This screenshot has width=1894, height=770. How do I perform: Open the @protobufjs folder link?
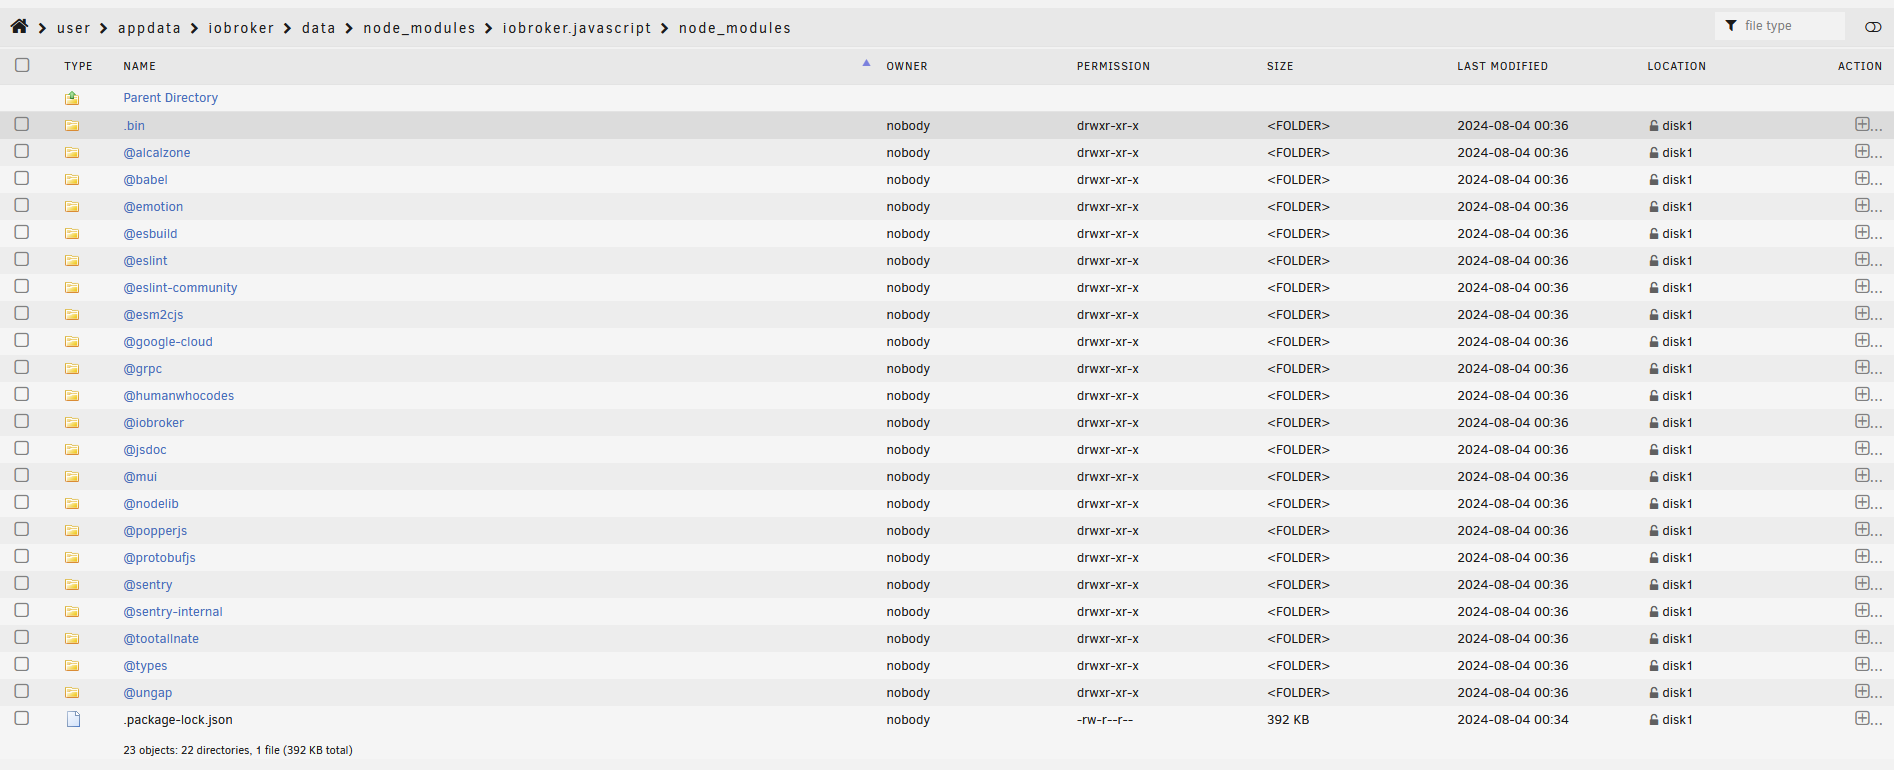[159, 558]
